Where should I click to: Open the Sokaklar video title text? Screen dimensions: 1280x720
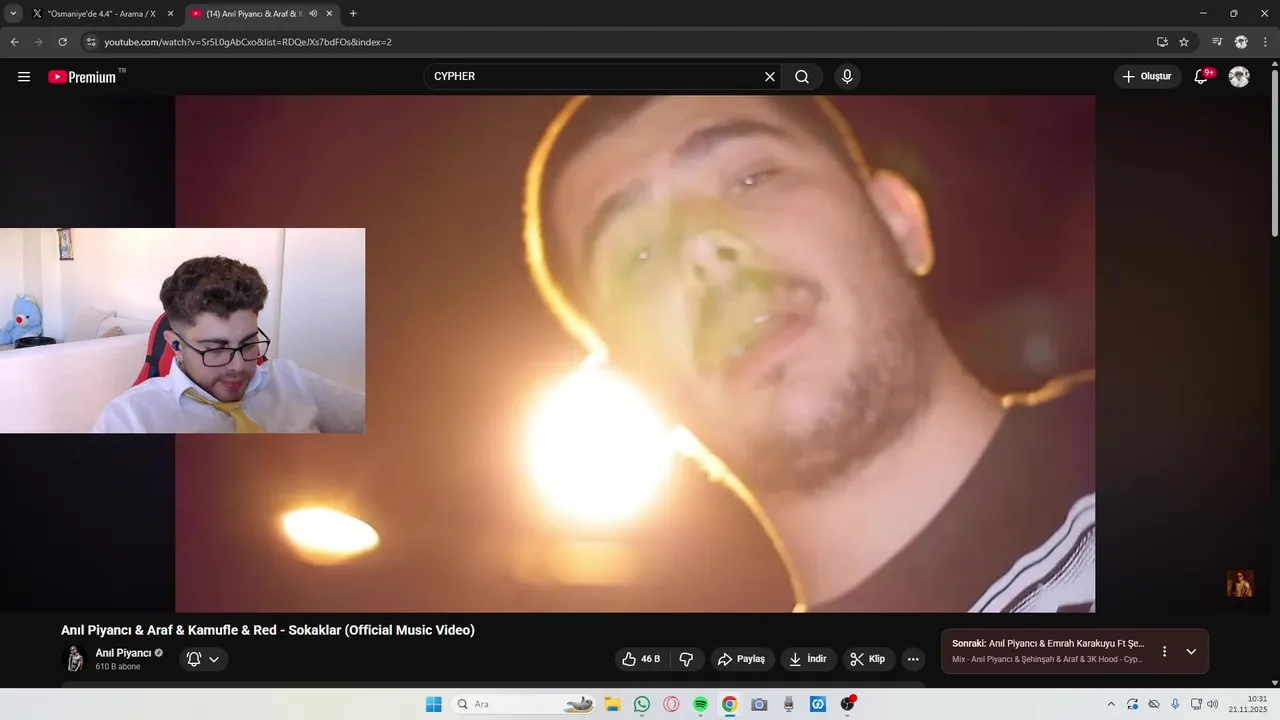click(268, 630)
